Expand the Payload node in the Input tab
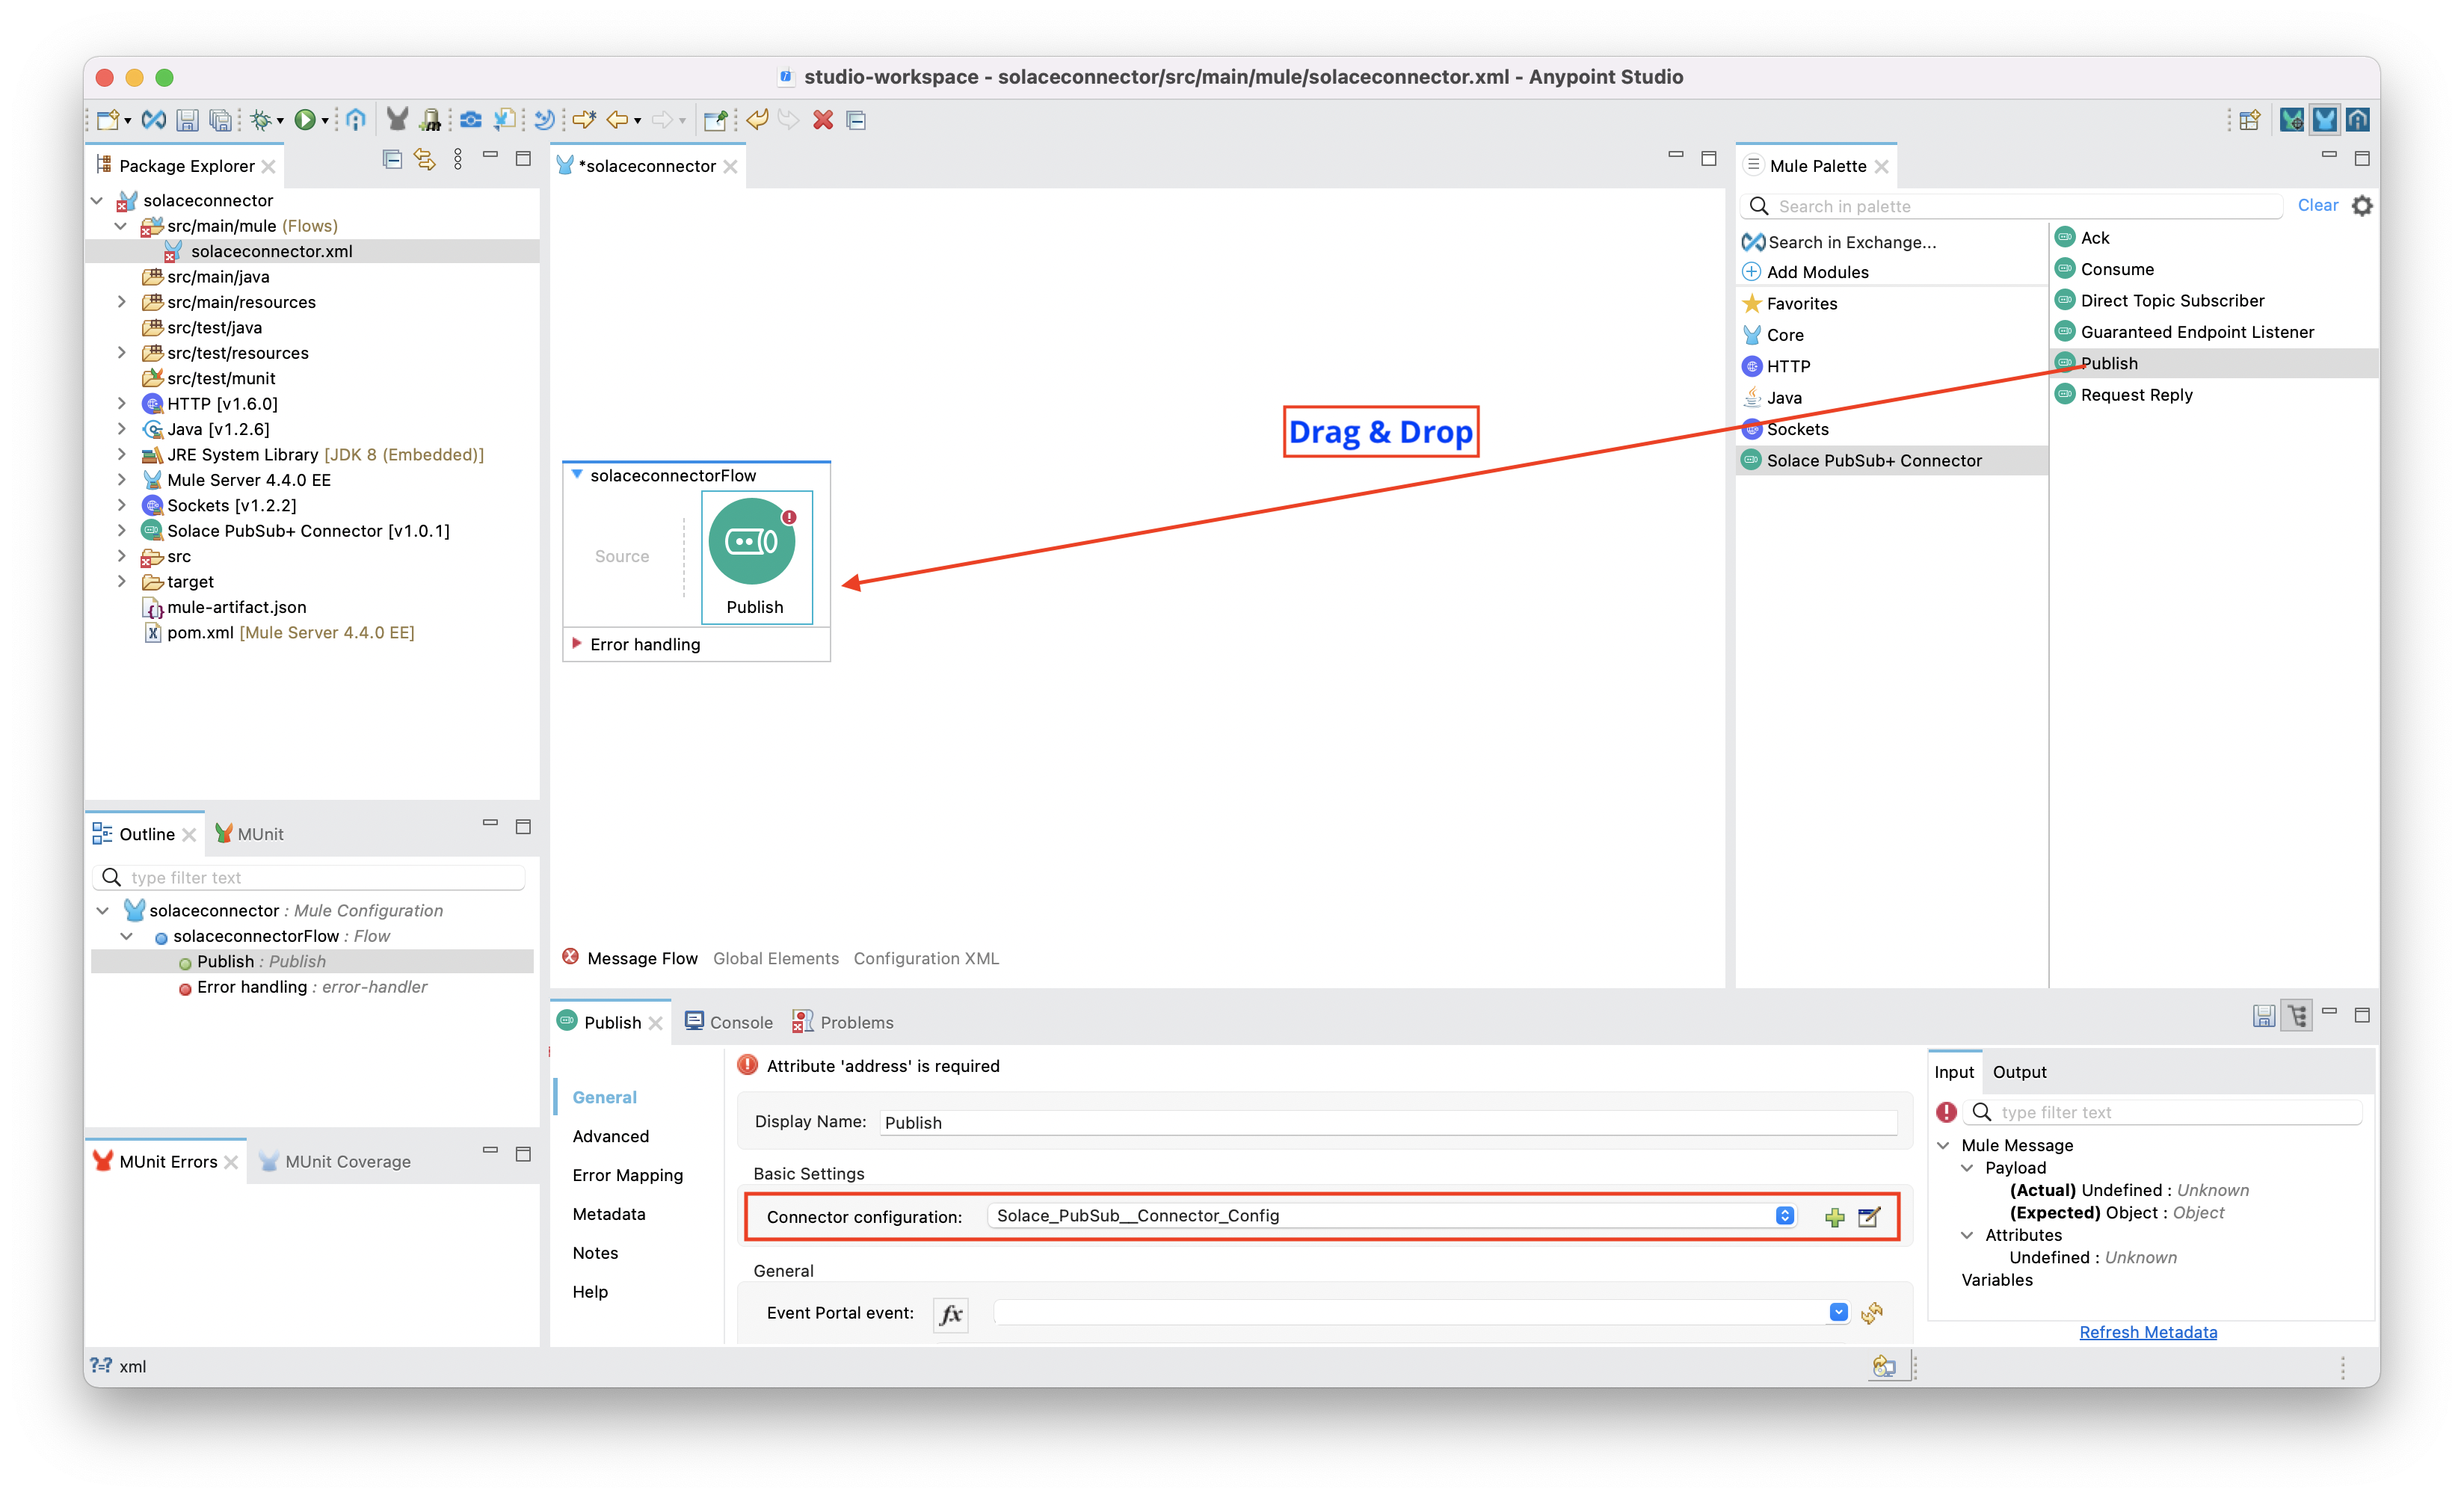This screenshot has width=2464, height=1498. coord(1969,1167)
